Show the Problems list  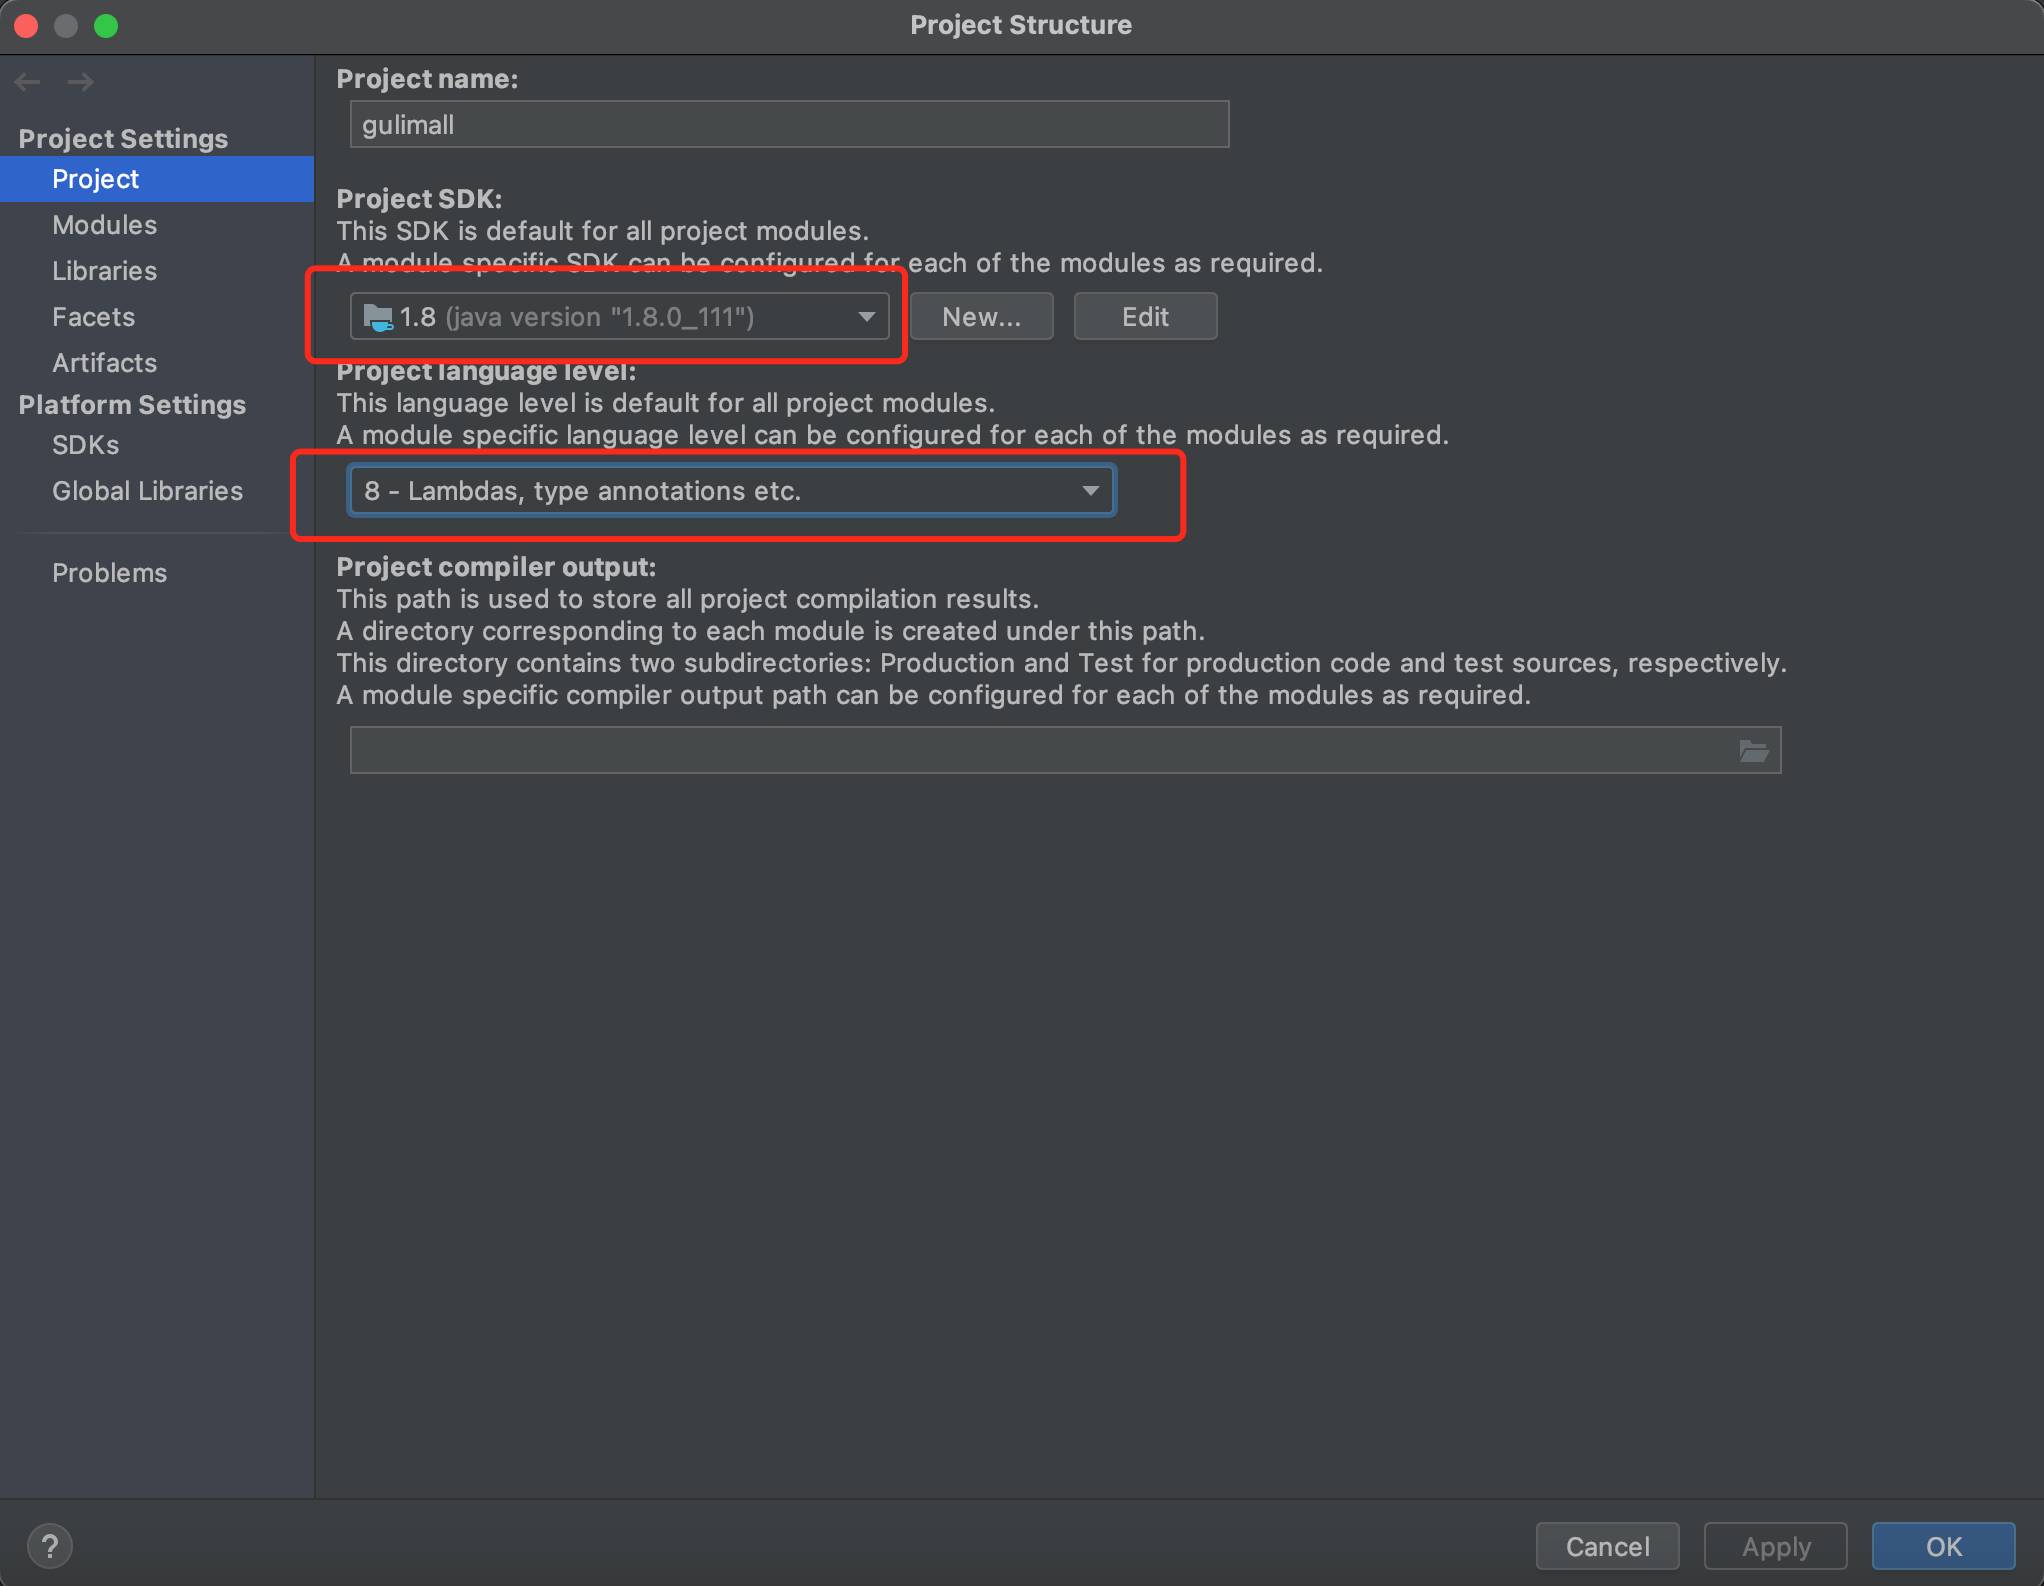point(109,573)
